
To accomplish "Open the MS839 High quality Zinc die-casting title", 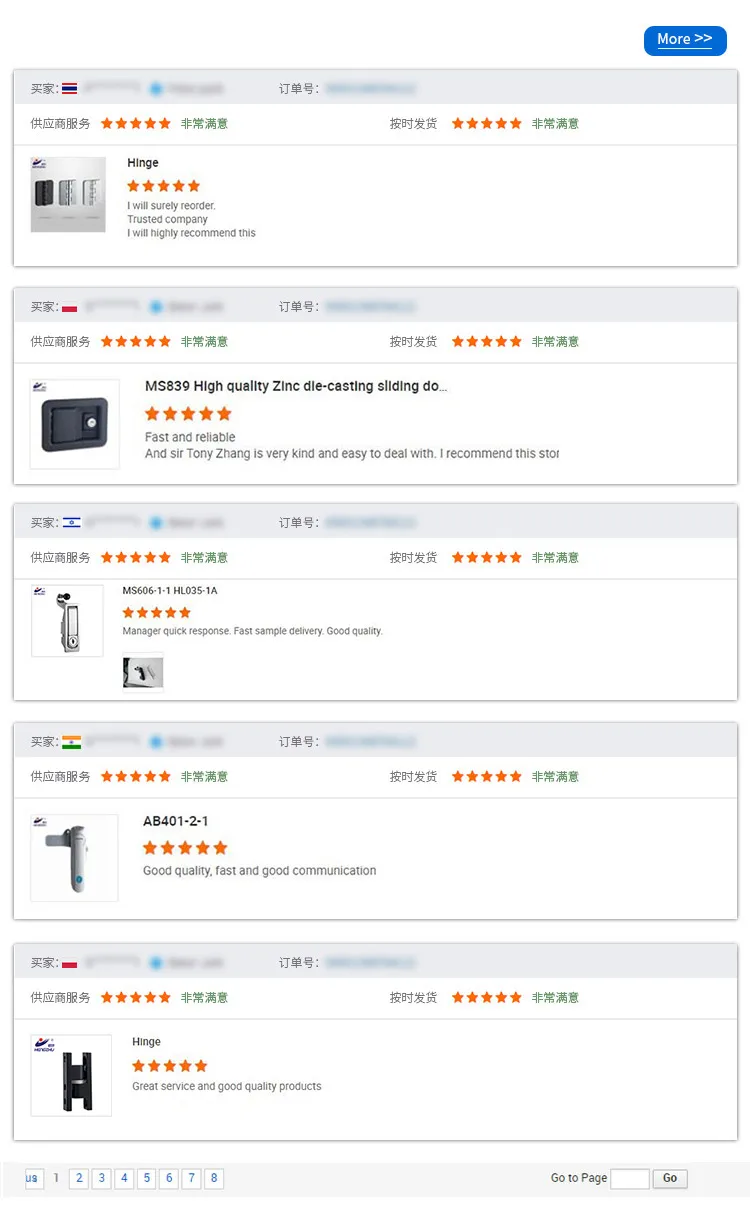I will (x=296, y=386).
